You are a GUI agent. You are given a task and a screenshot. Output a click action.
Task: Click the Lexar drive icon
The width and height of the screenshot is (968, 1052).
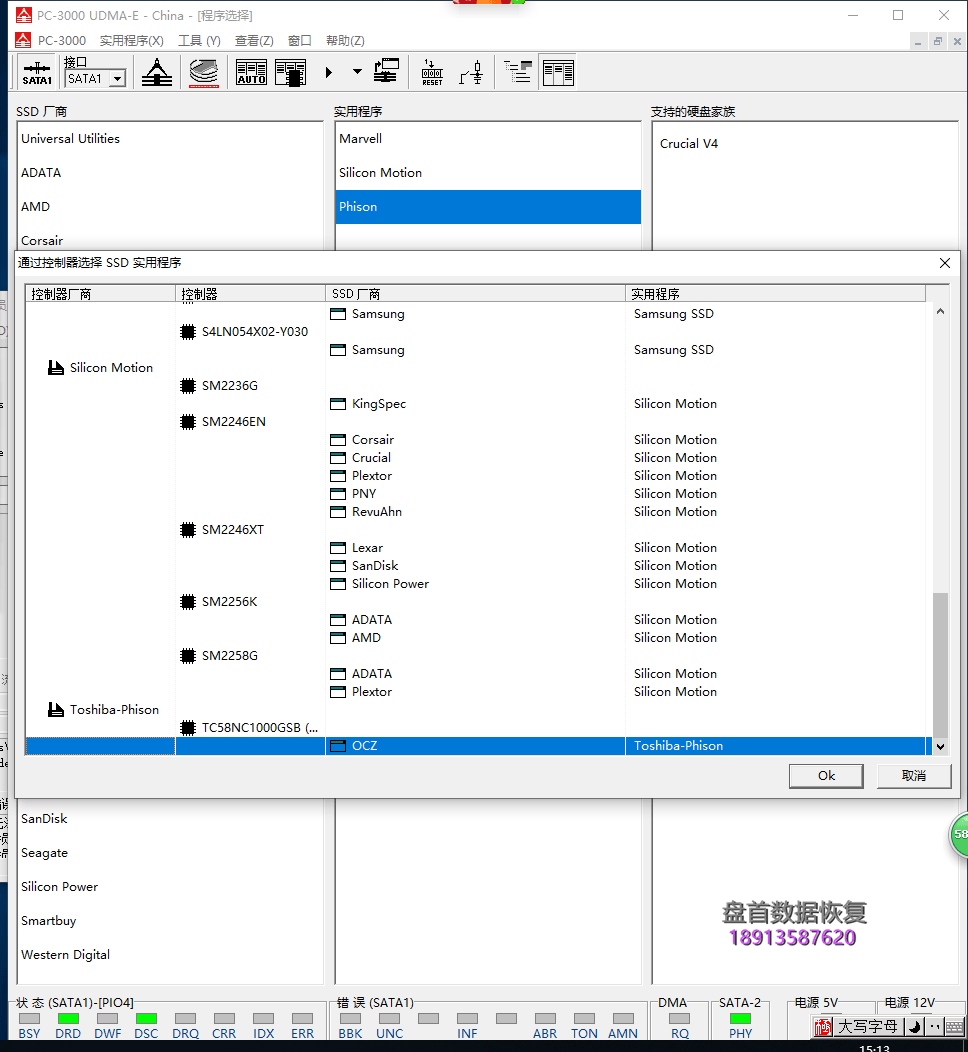tap(338, 548)
